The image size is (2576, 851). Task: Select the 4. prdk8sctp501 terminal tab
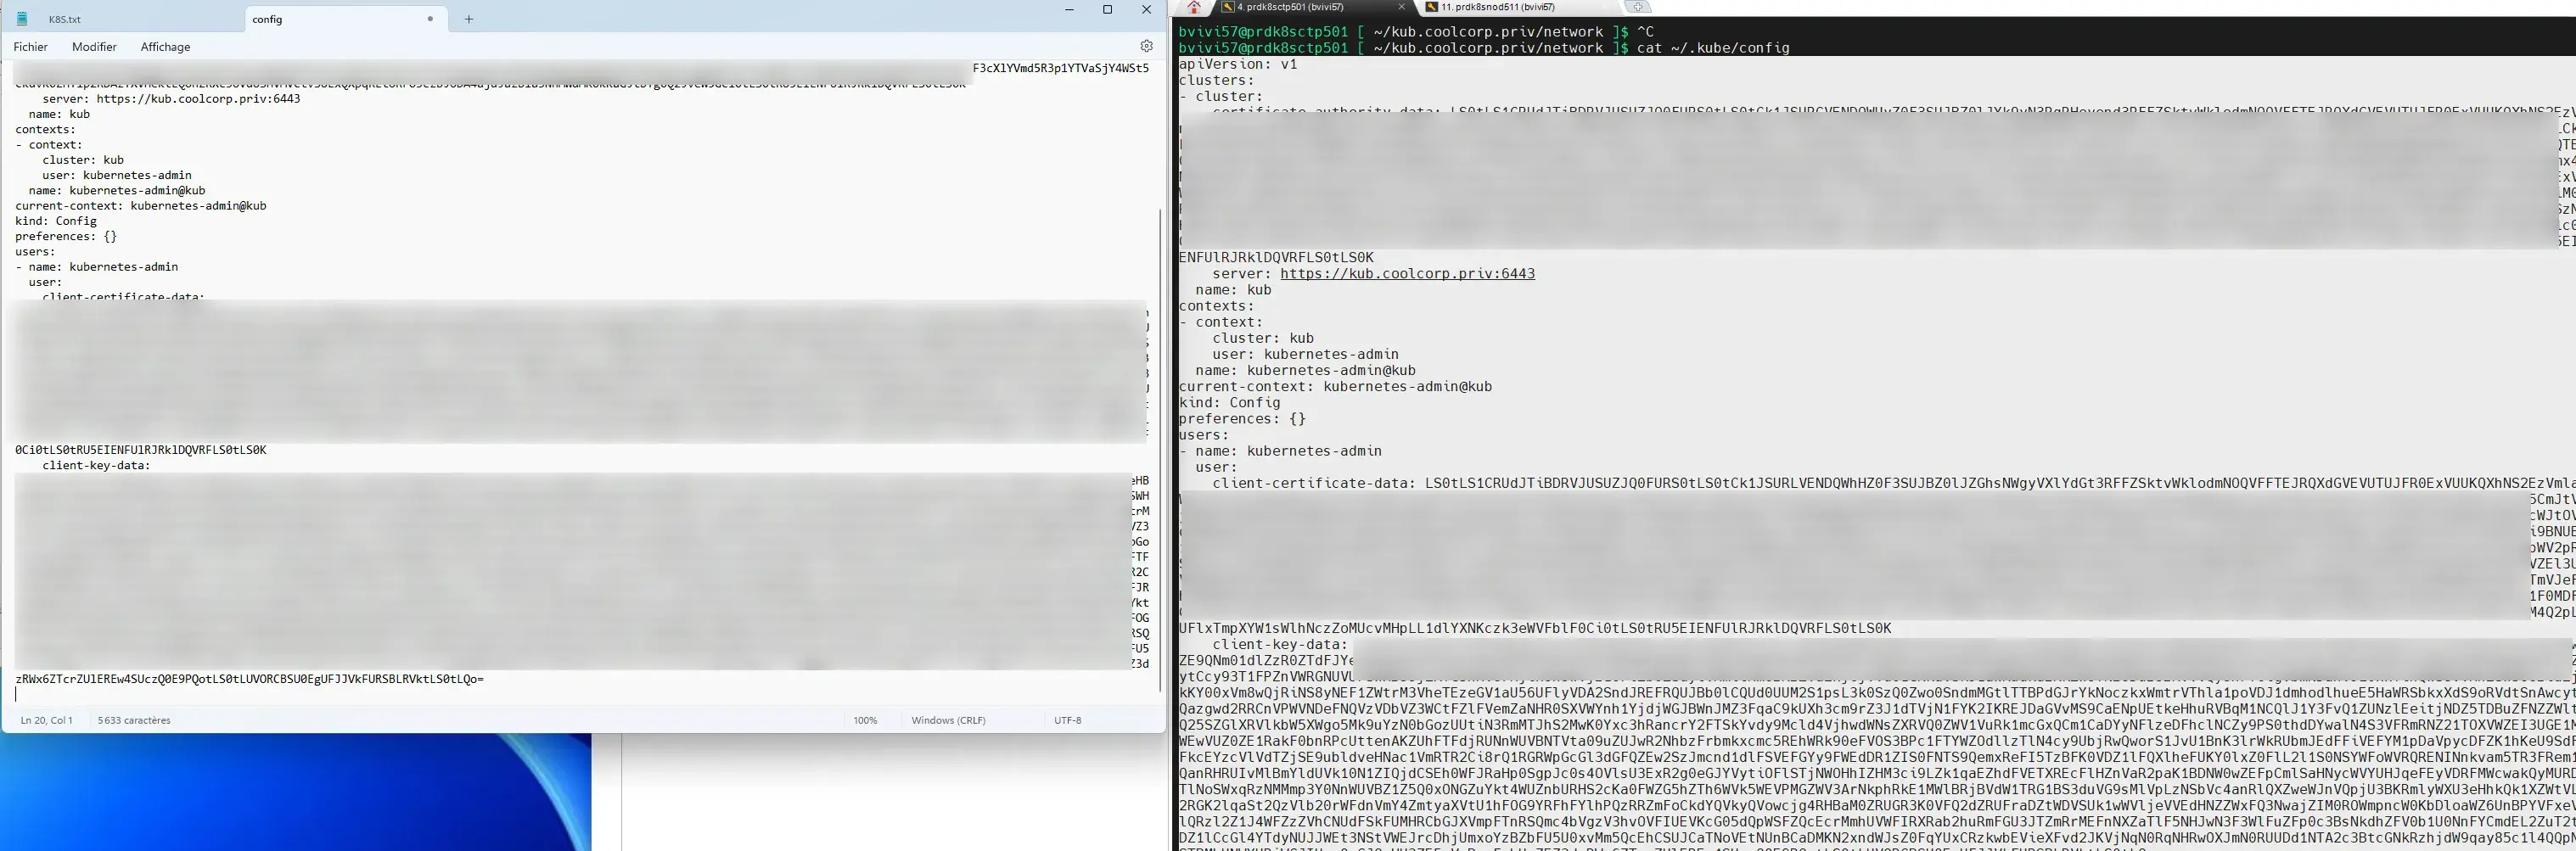(1291, 7)
